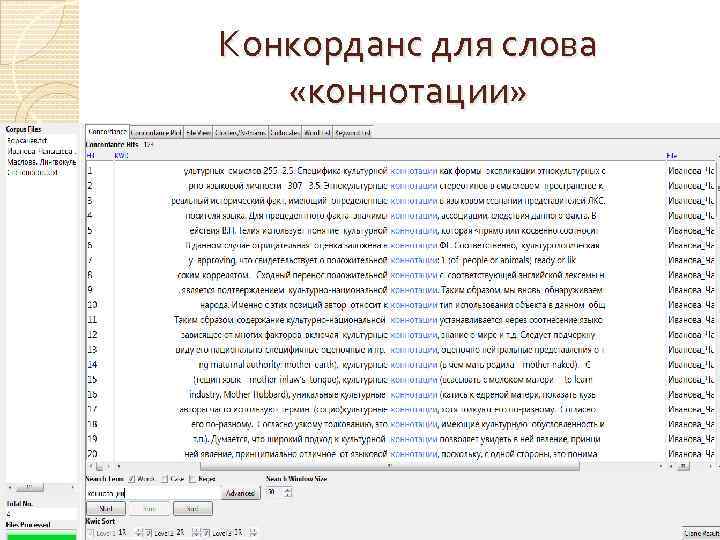The height and width of the screenshot is (540, 720).
Task: Switch to the Collocates tab
Action: [x=285, y=133]
